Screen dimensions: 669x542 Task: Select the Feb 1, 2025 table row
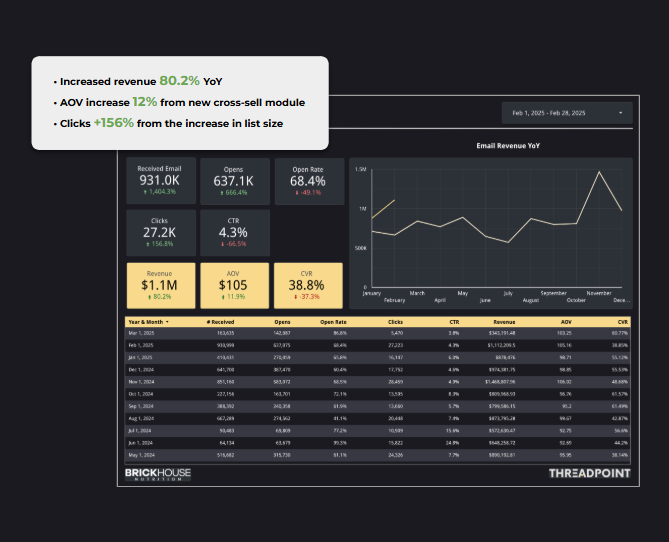click(x=378, y=344)
